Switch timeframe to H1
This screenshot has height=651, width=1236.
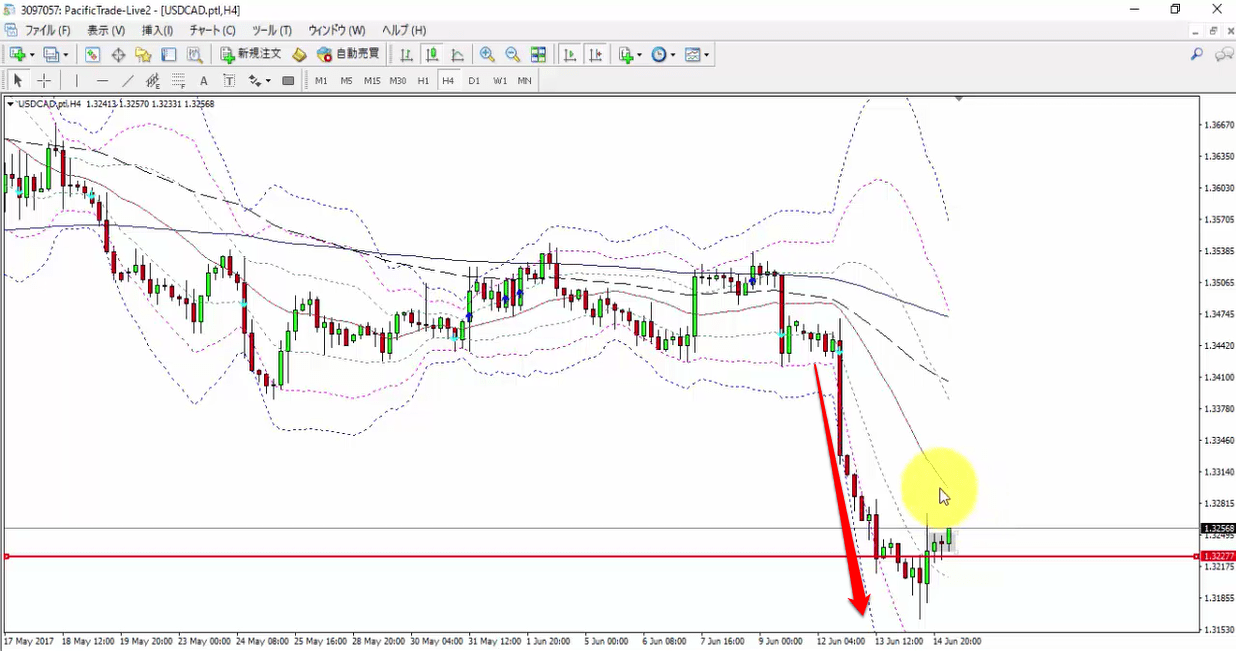click(x=423, y=81)
